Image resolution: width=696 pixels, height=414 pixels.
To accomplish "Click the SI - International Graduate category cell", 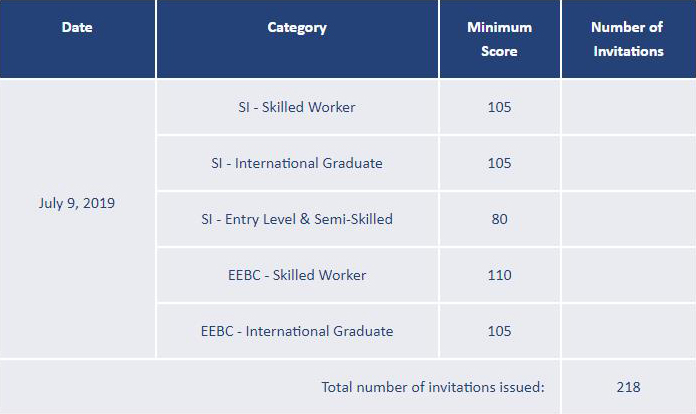I will pos(297,163).
